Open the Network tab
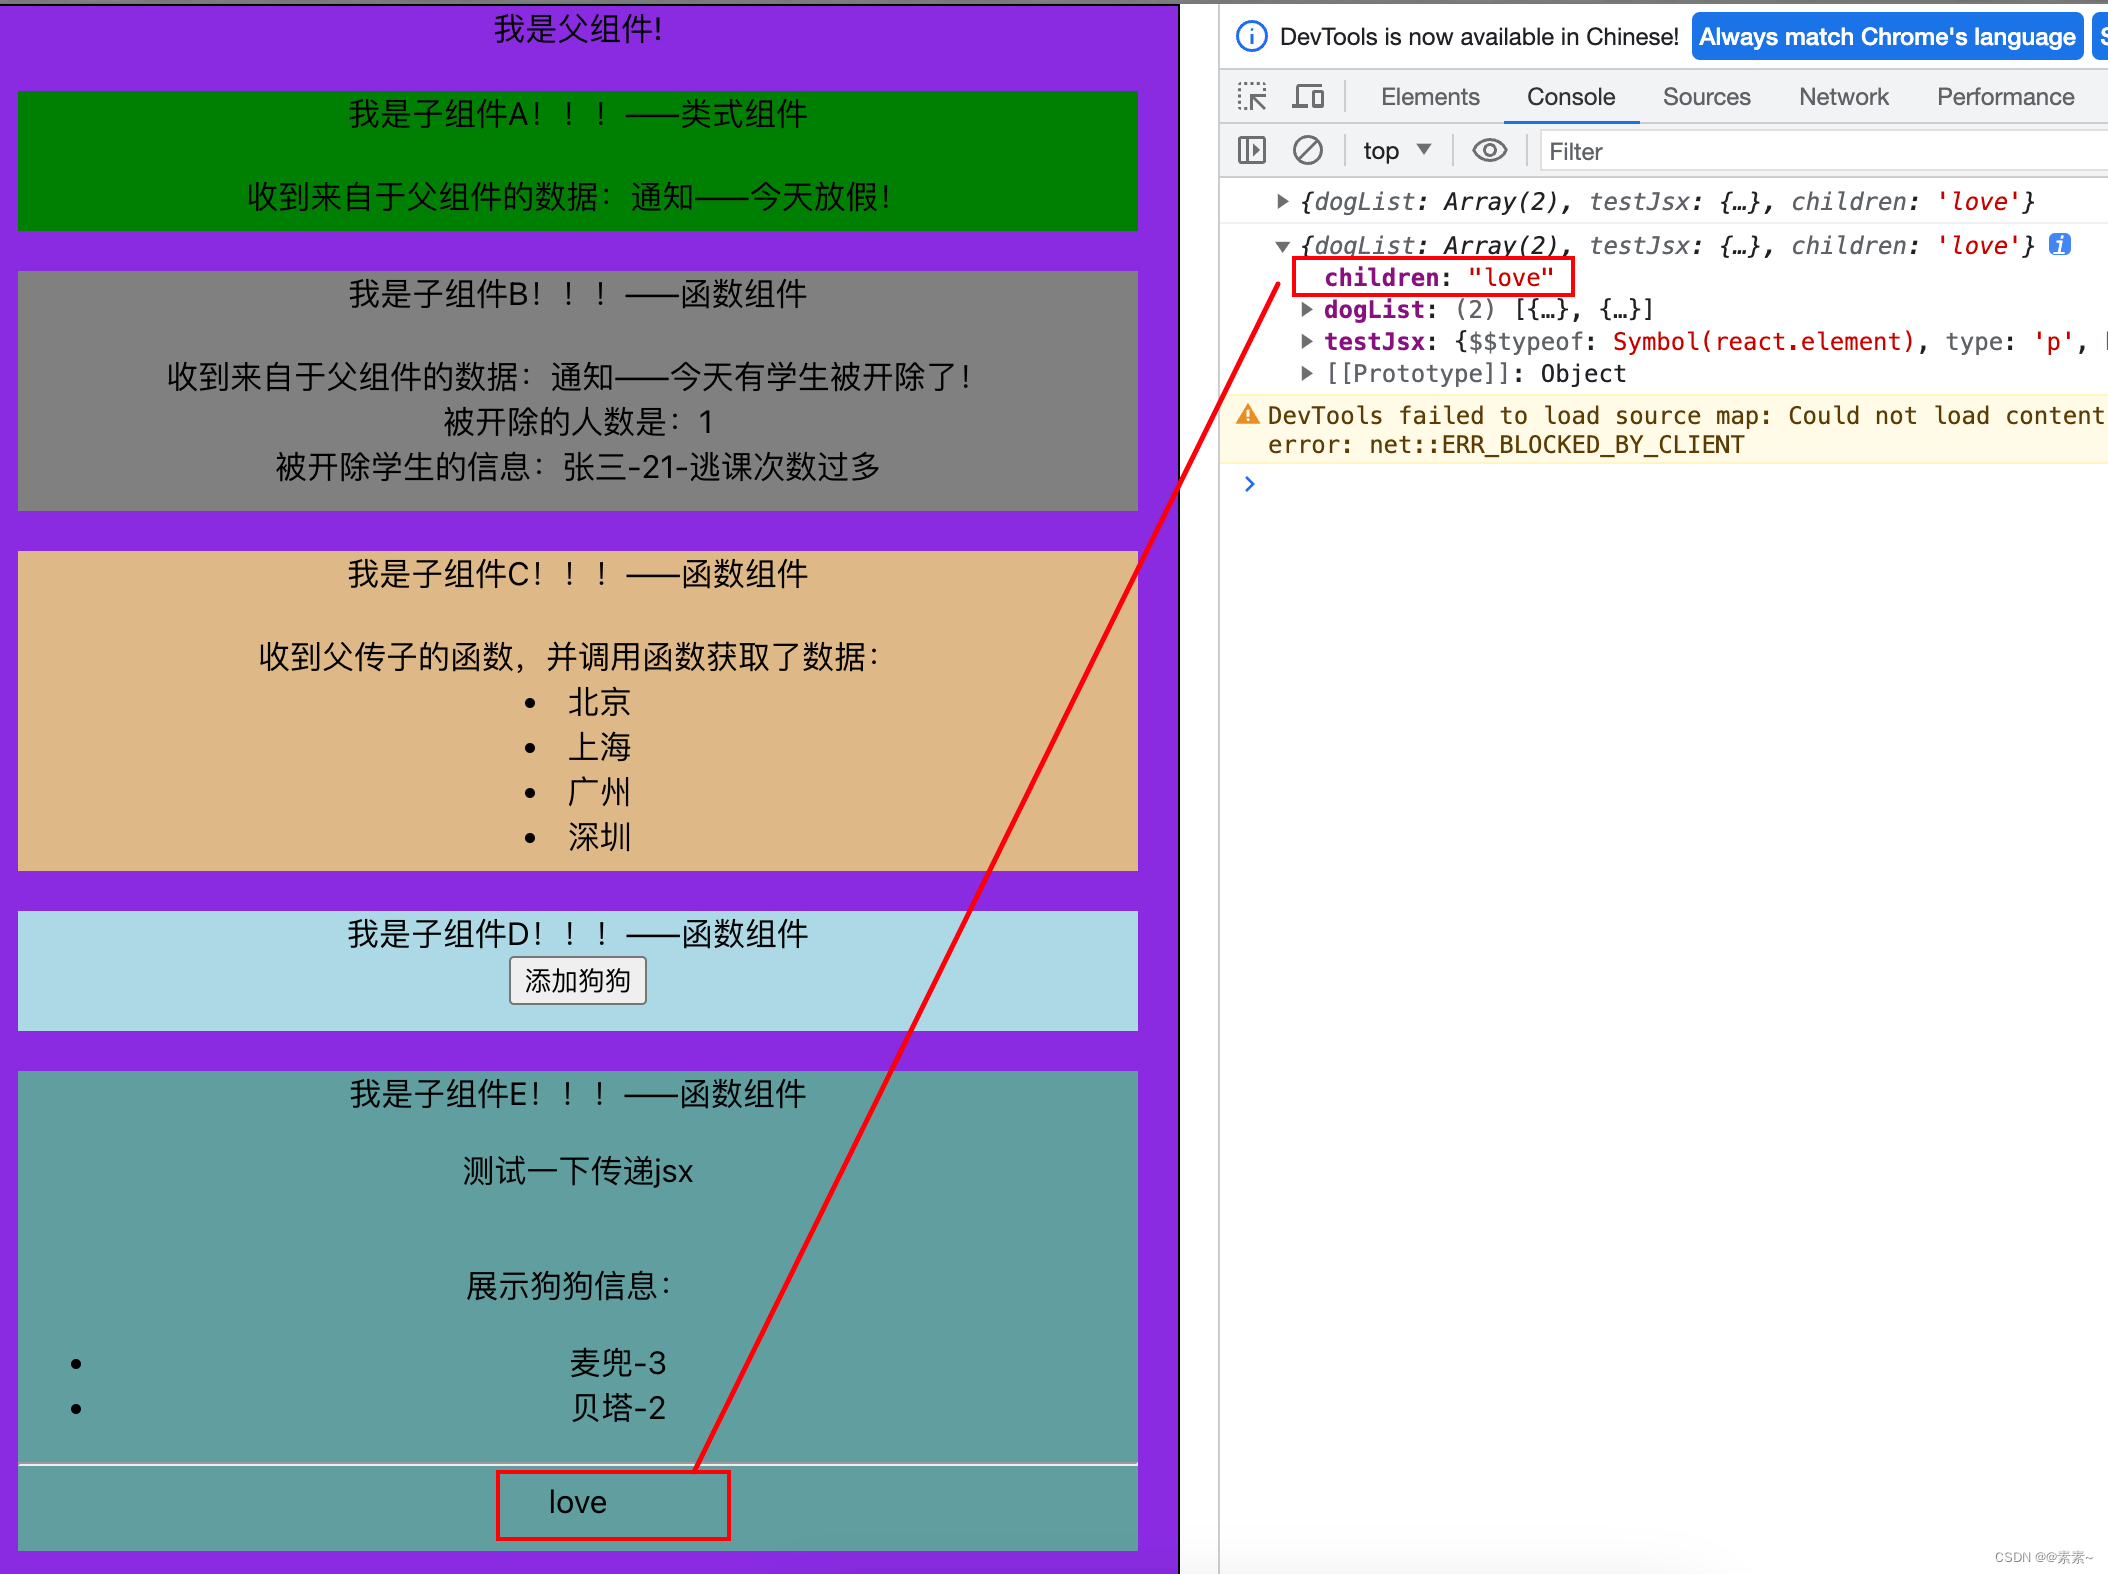Screen dimensions: 2108x1574 1843,97
